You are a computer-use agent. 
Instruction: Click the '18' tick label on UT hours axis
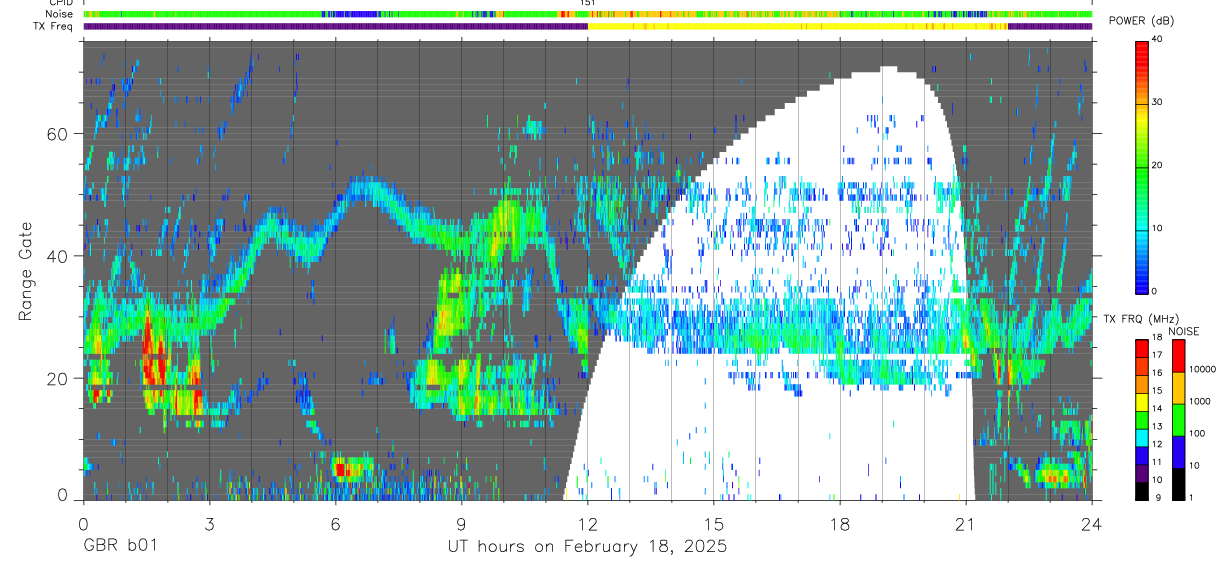(840, 523)
